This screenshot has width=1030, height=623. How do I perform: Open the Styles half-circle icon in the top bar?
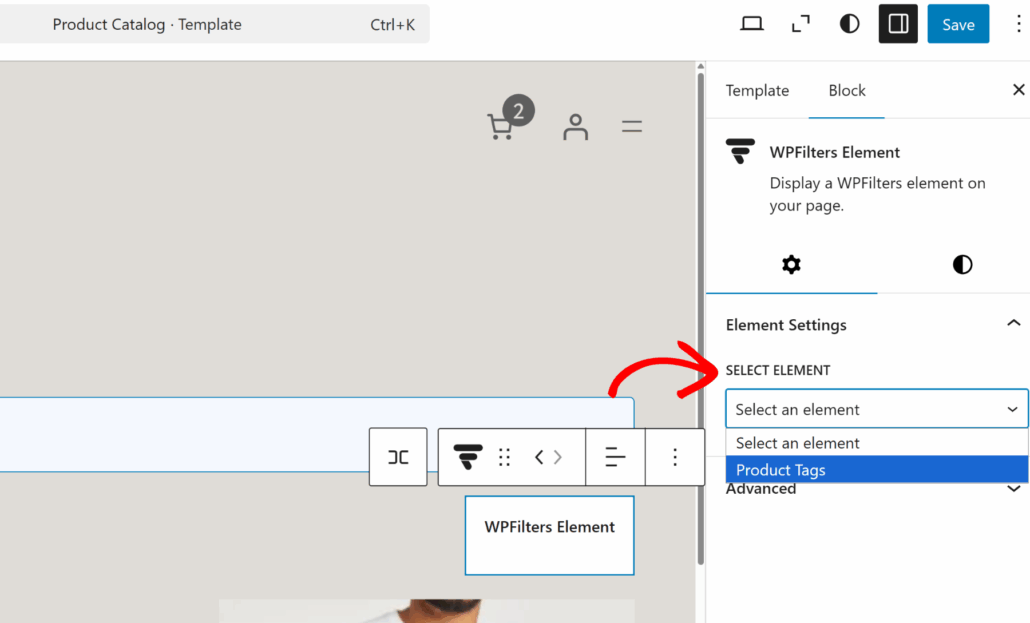click(848, 23)
